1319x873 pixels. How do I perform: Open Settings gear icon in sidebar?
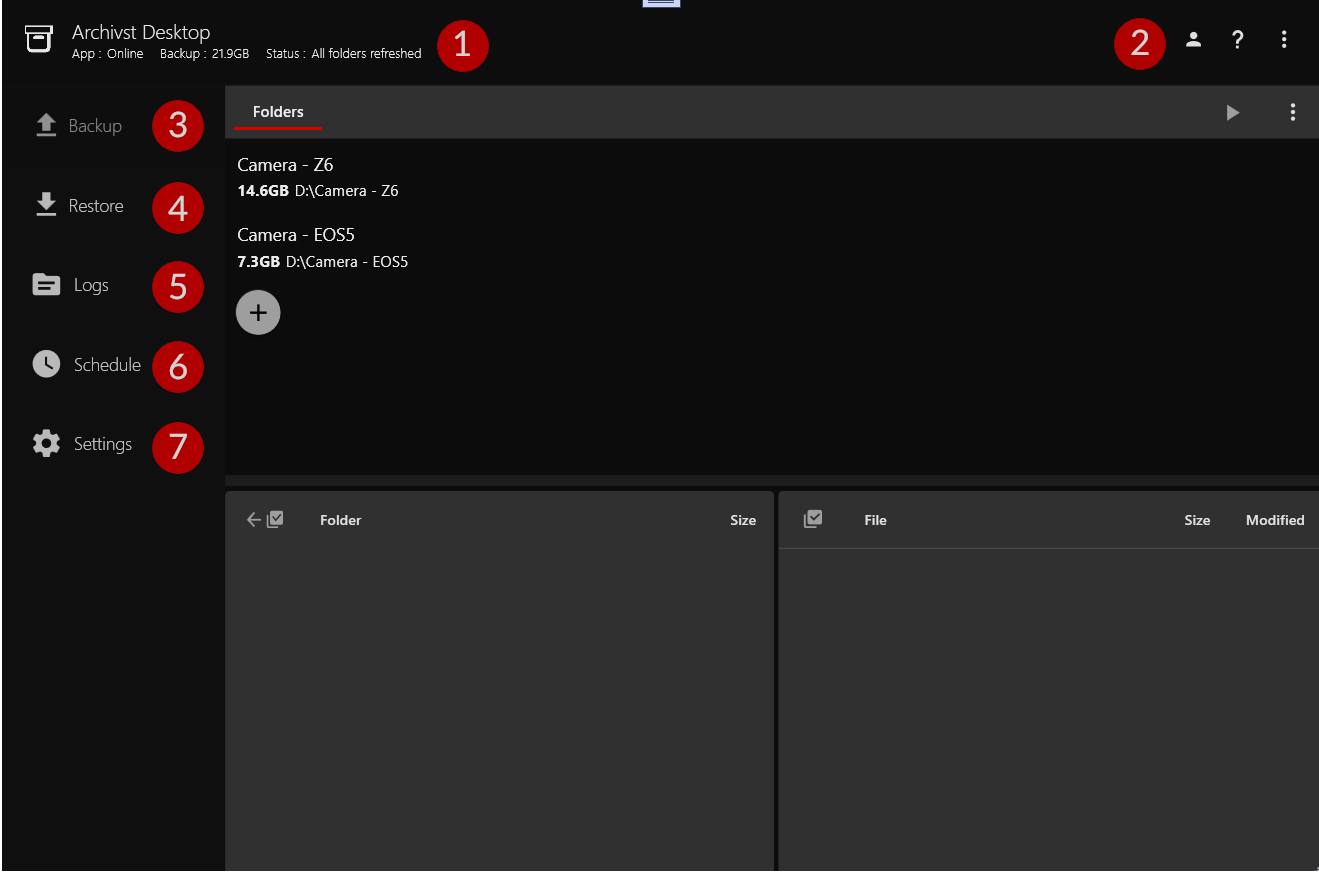46,444
